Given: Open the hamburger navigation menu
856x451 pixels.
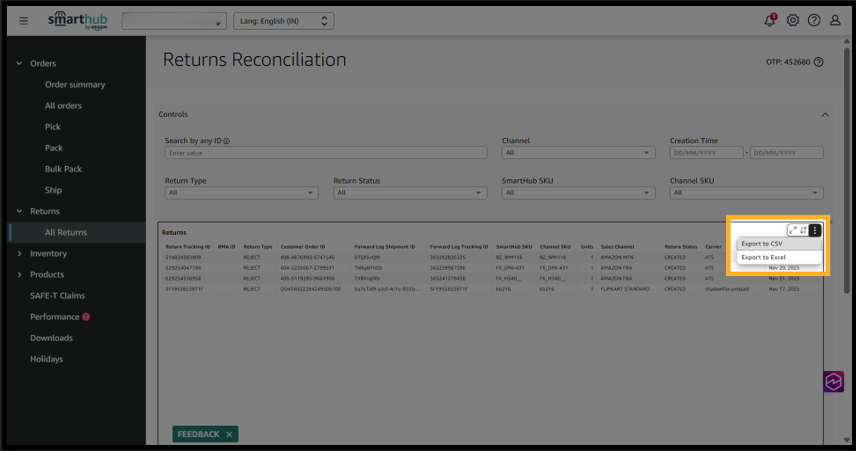Looking at the screenshot, I should point(24,20).
